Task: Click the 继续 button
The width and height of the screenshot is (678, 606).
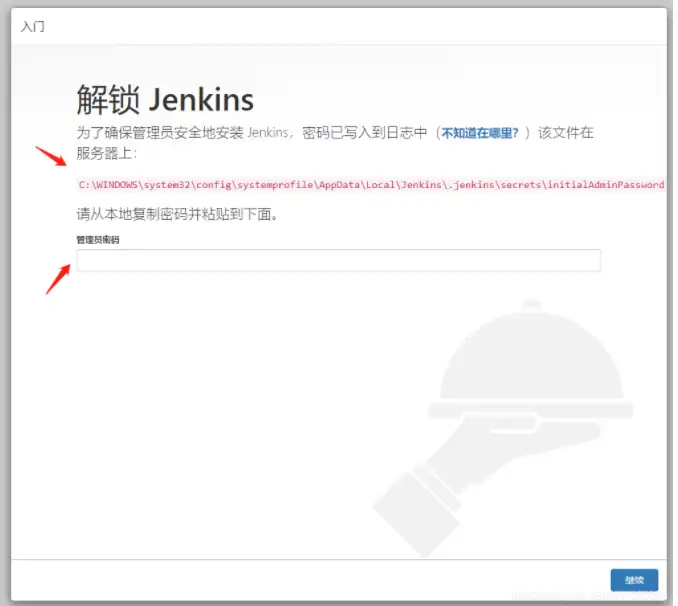Action: [634, 580]
